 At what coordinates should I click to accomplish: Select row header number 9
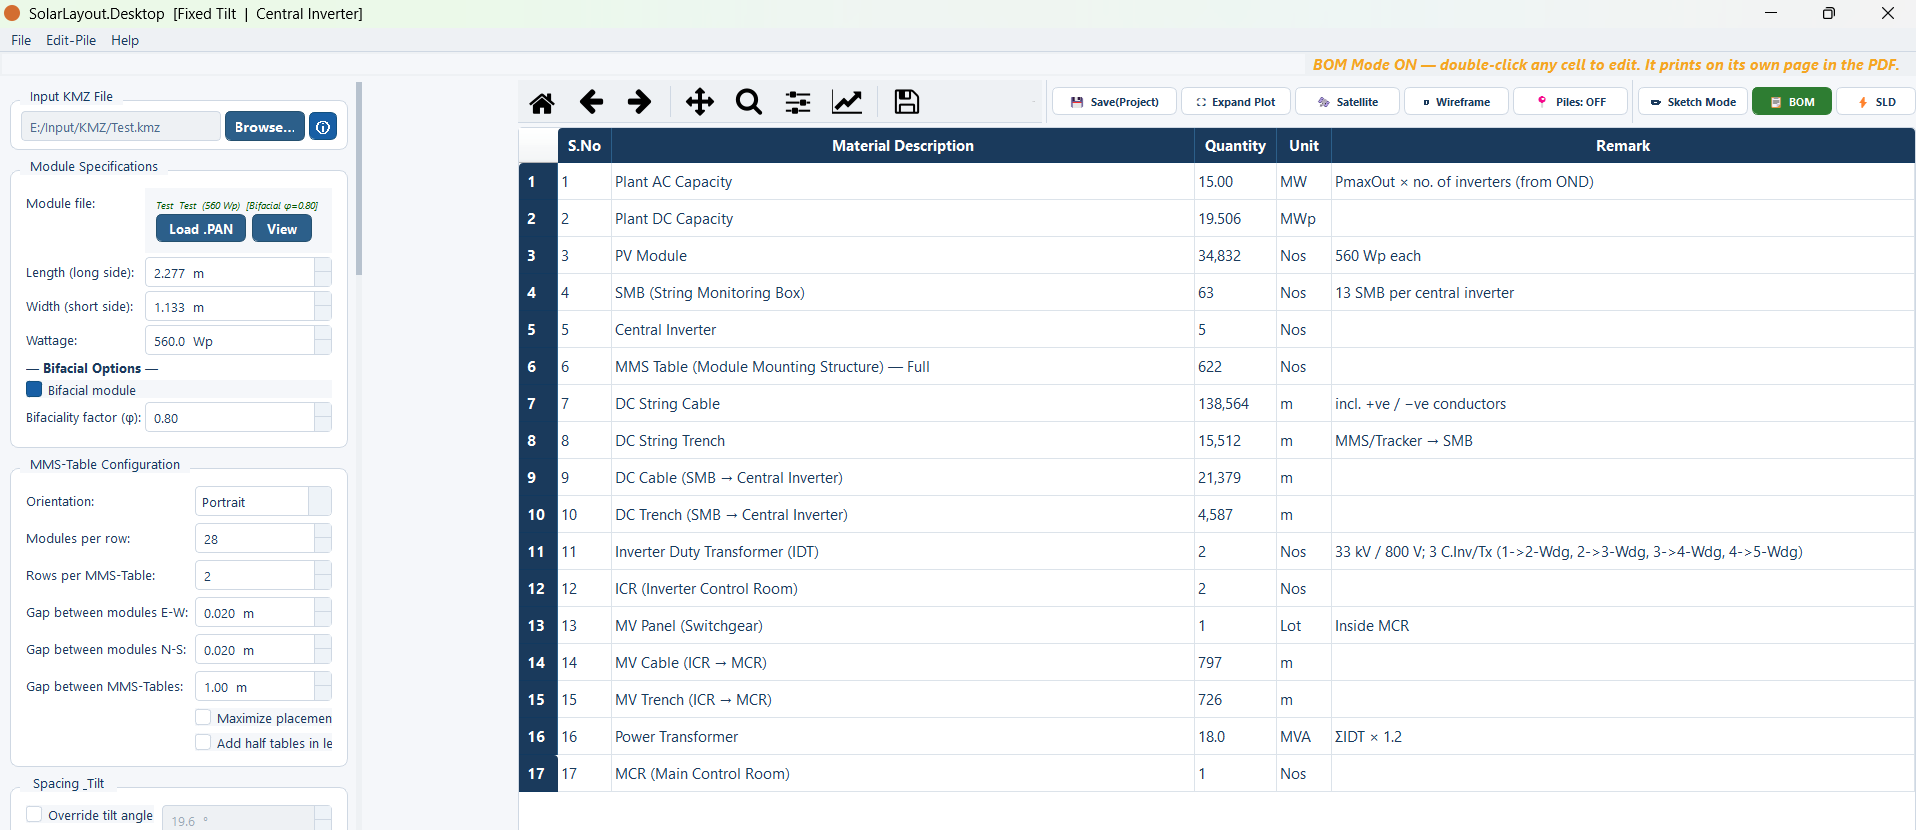pyautogui.click(x=538, y=478)
